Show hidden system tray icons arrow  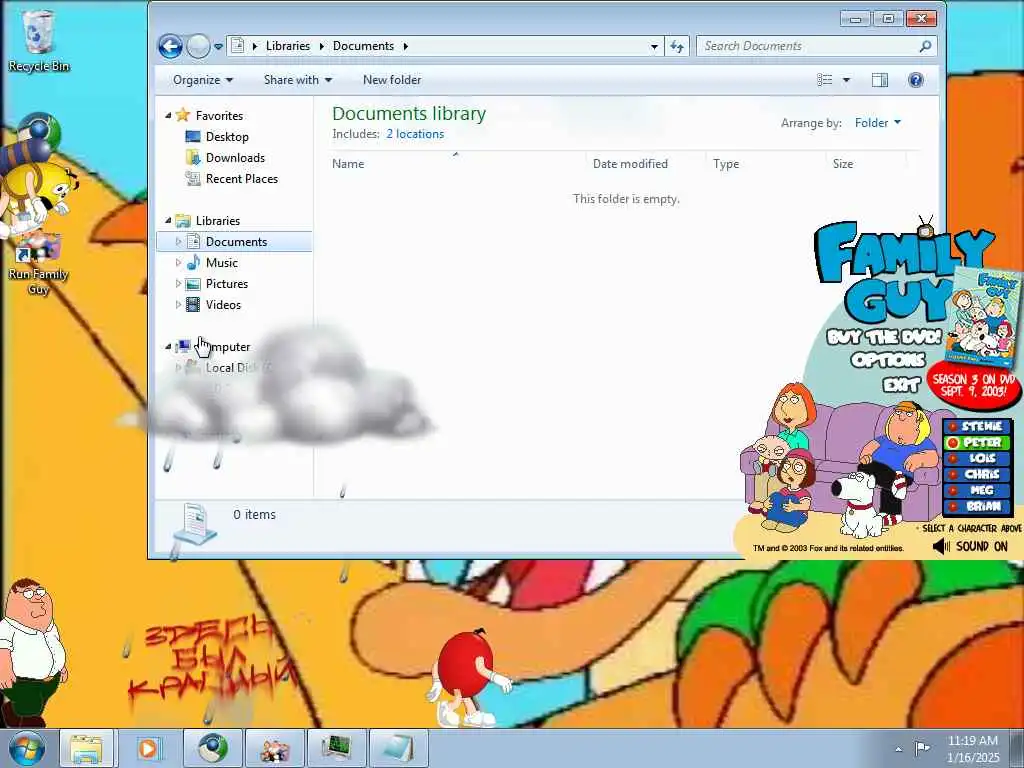click(x=899, y=749)
